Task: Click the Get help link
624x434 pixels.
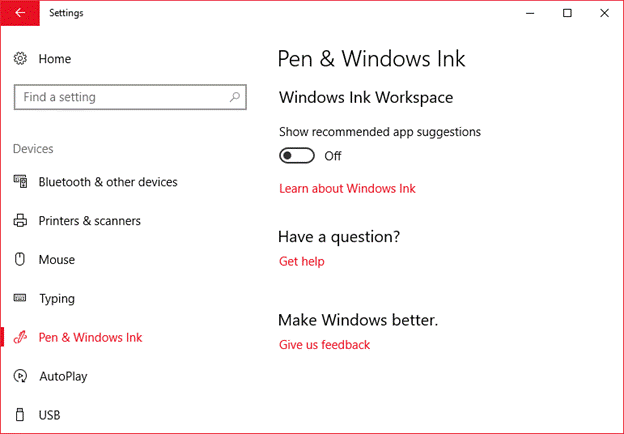Action: [x=301, y=261]
